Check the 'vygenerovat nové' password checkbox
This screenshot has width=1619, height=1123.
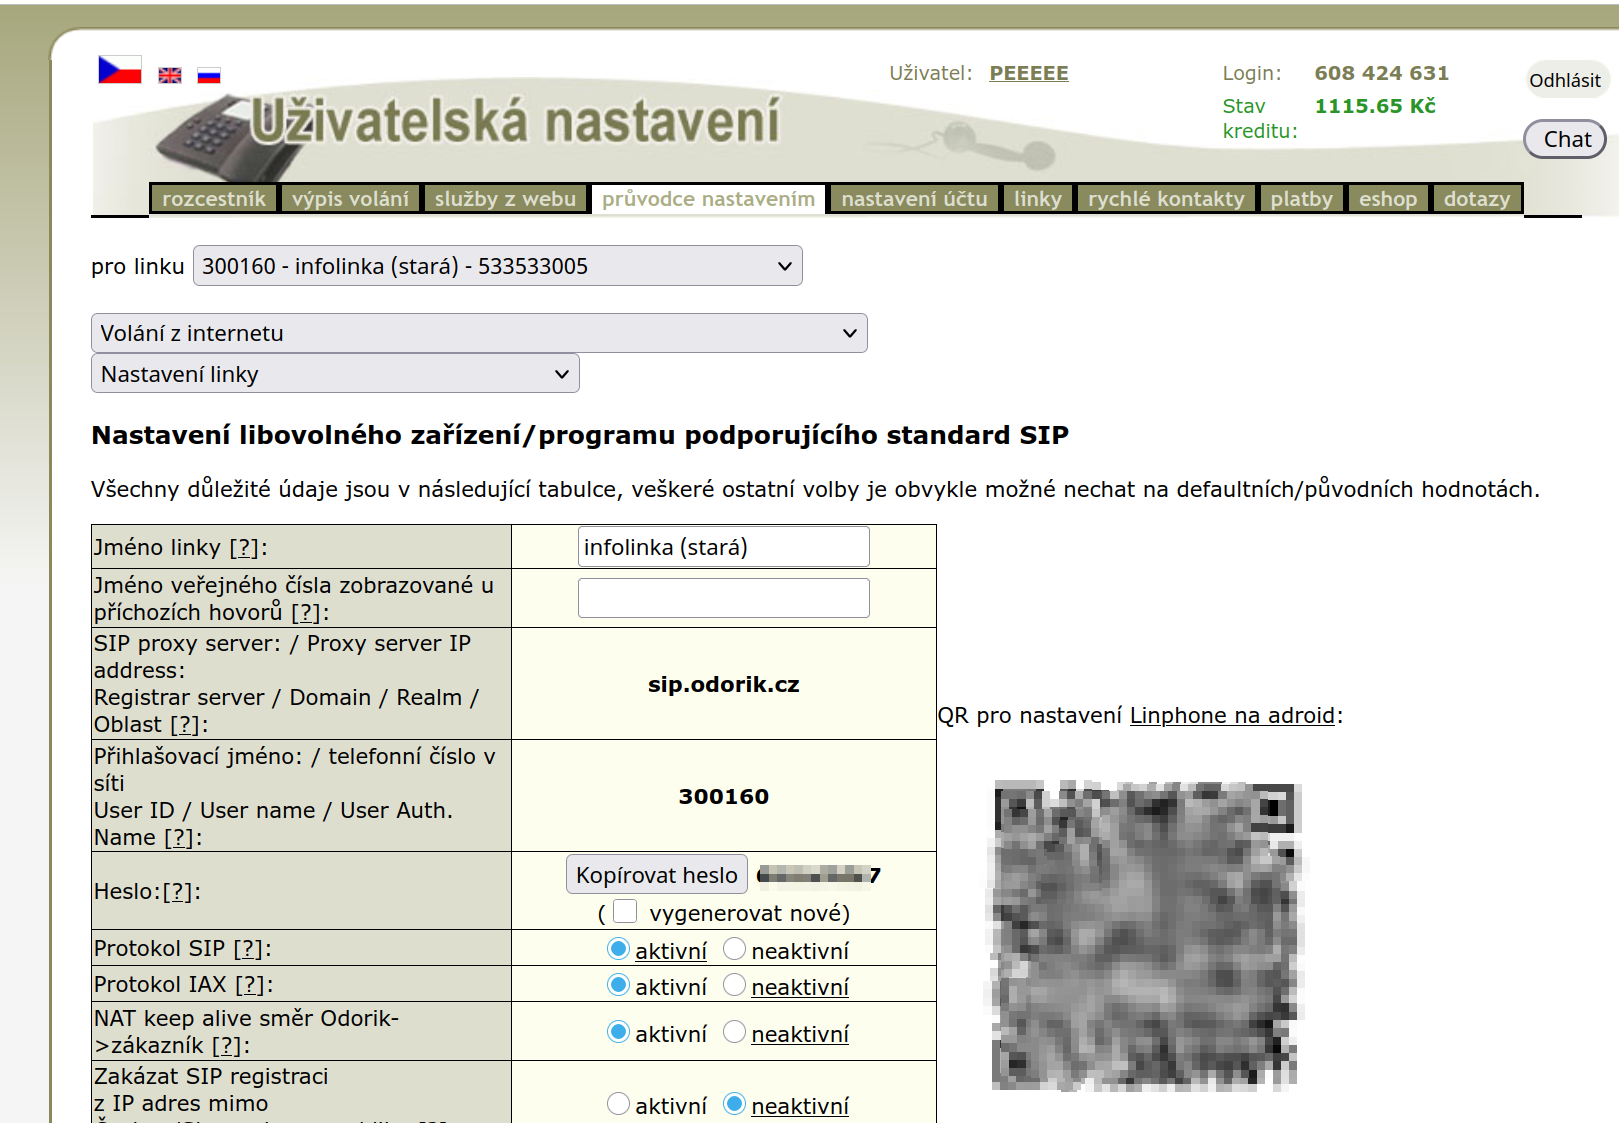pyautogui.click(x=625, y=911)
